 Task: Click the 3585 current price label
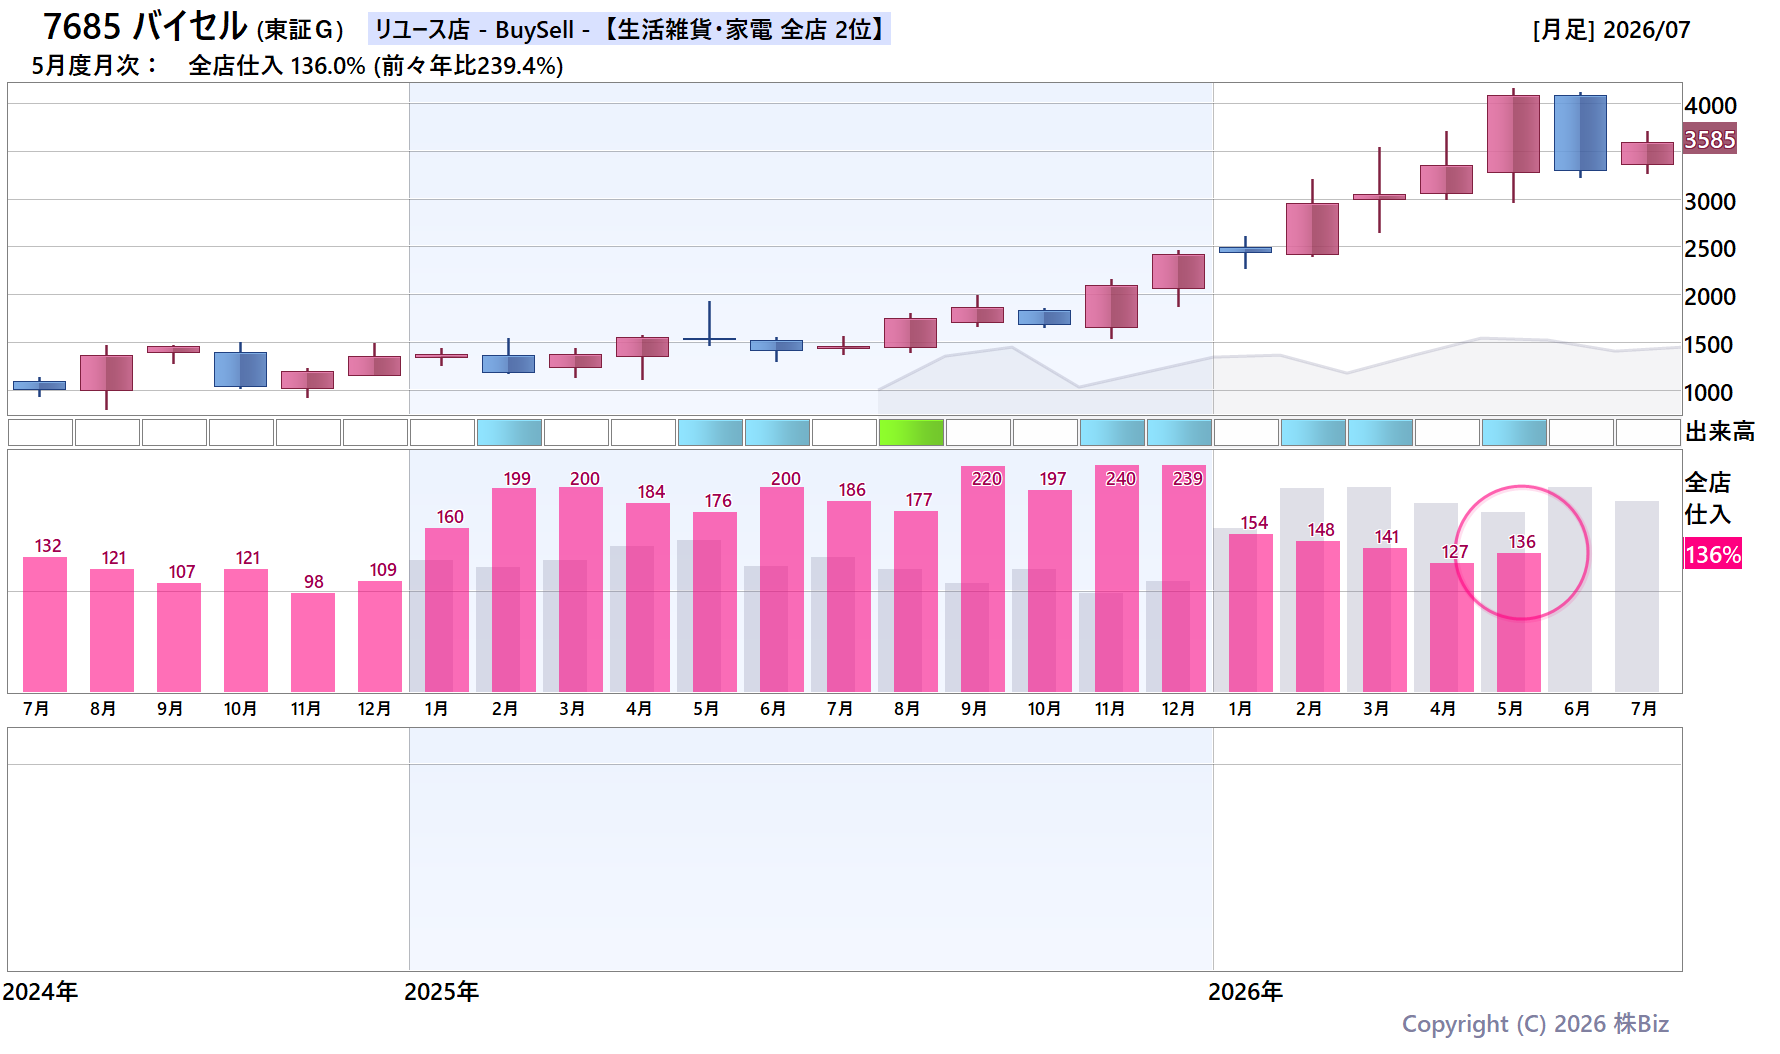(x=1710, y=140)
